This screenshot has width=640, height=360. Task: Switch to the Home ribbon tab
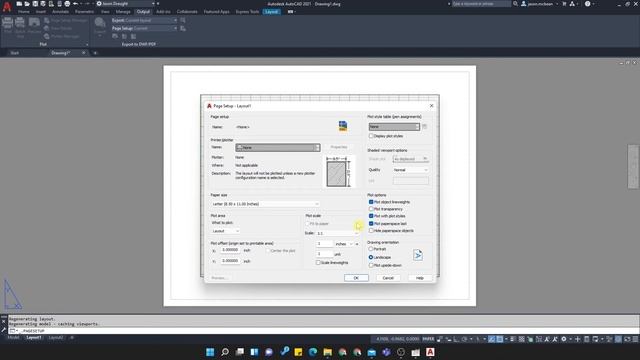coord(24,12)
